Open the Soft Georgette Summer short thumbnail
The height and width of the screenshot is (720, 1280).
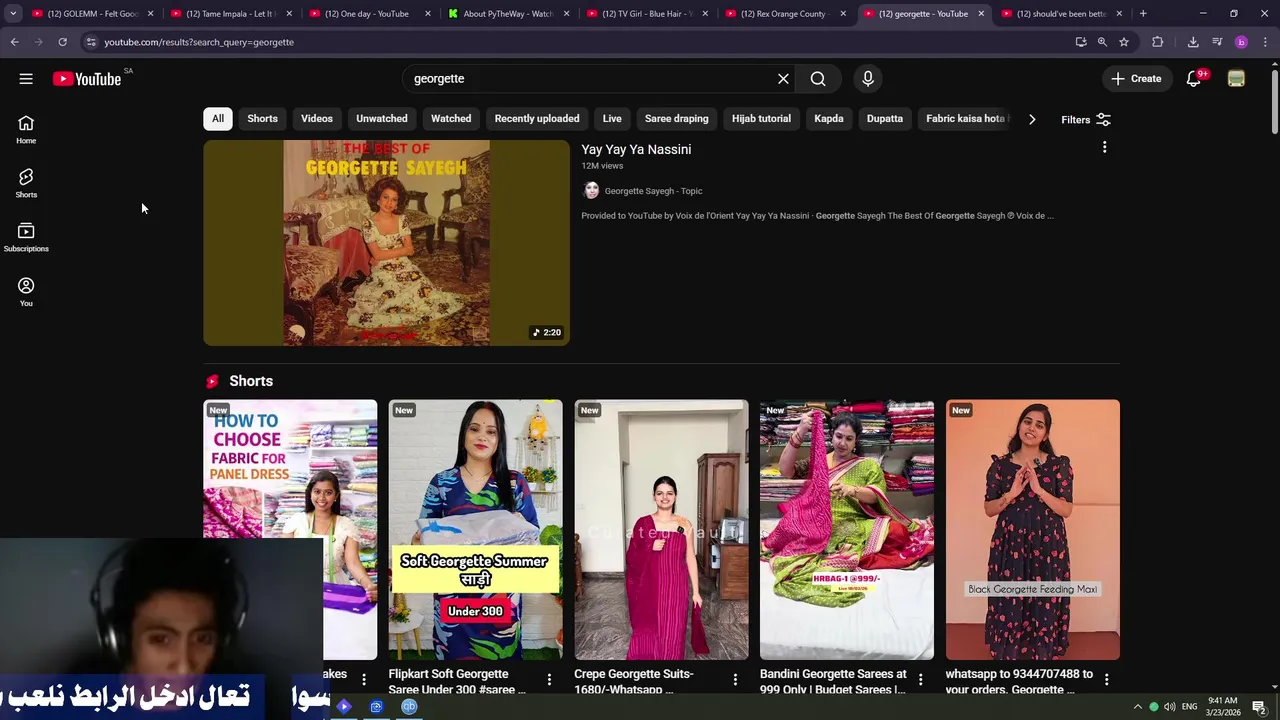click(x=475, y=530)
